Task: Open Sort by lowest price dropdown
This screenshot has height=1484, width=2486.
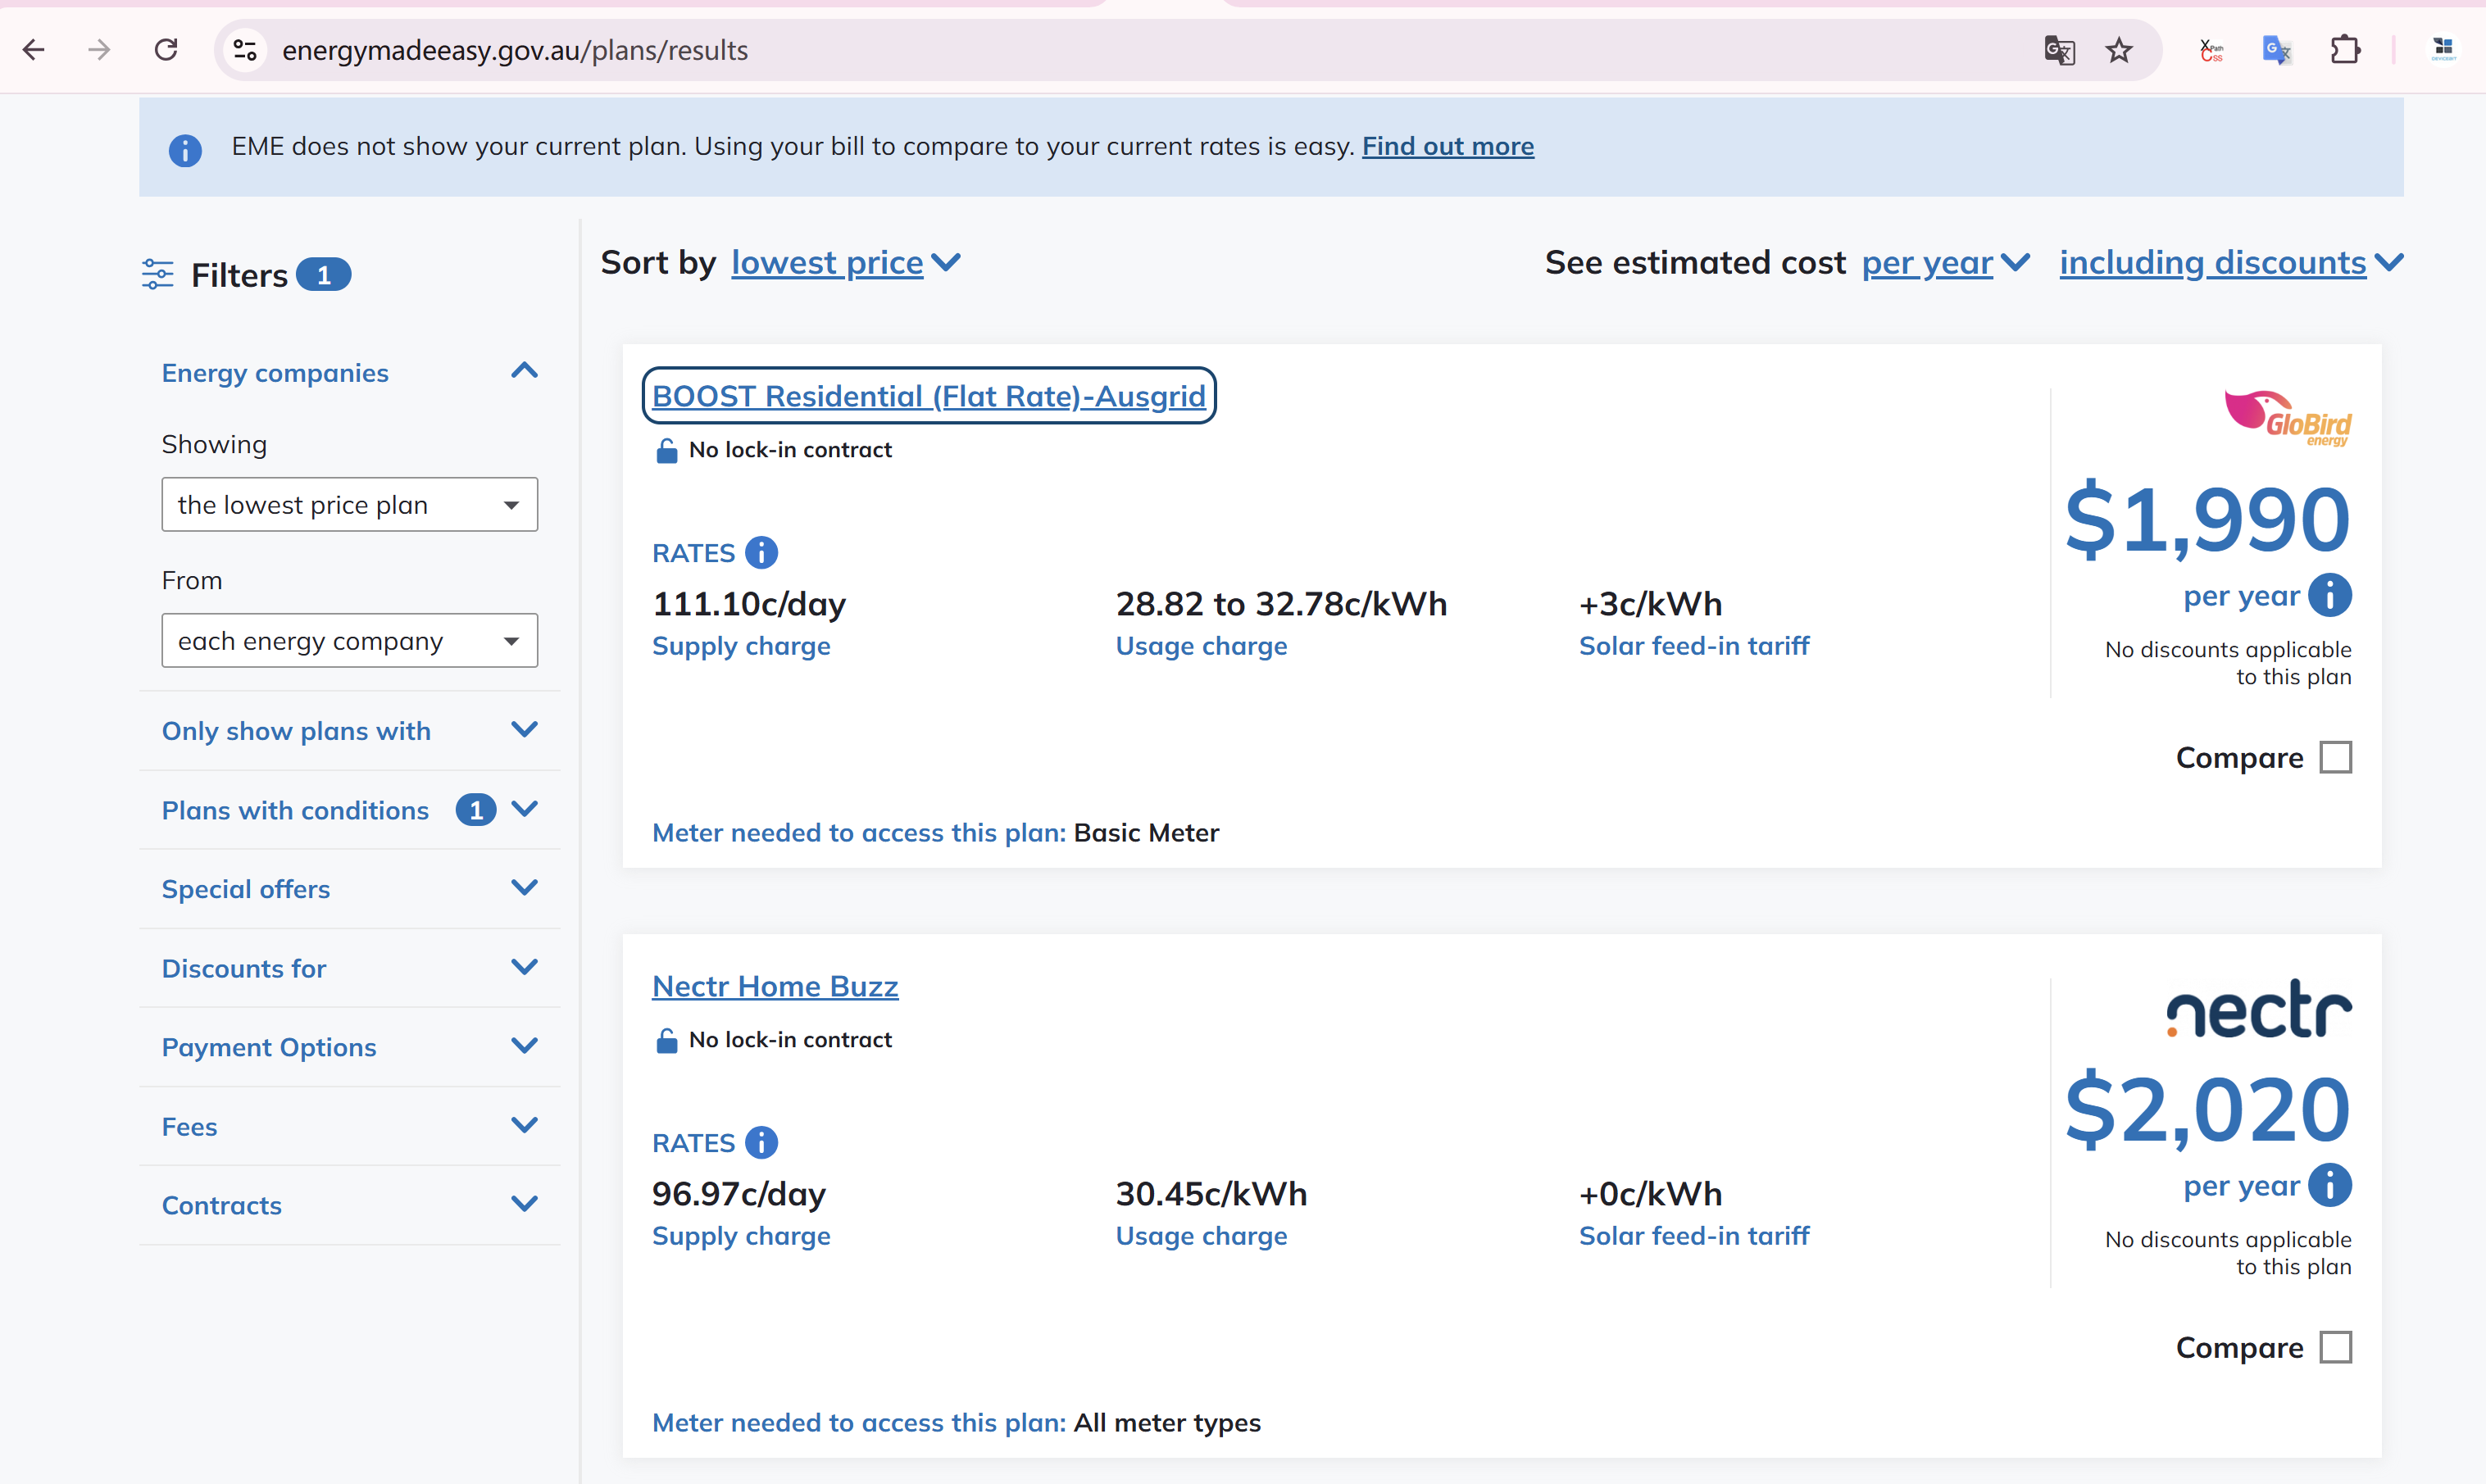Action: [845, 263]
